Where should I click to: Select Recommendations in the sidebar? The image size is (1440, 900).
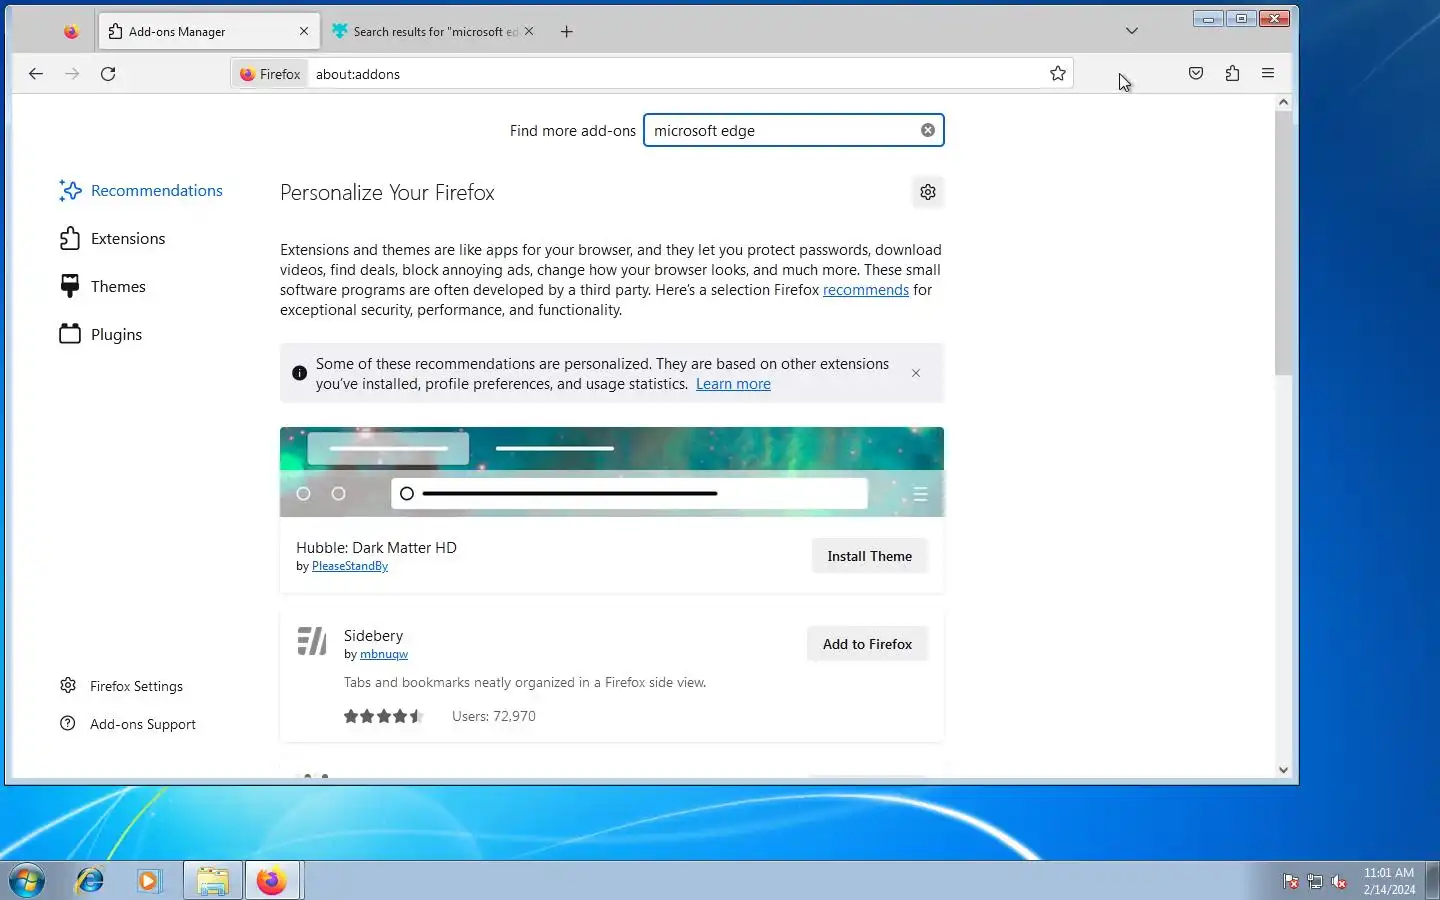coord(141,190)
